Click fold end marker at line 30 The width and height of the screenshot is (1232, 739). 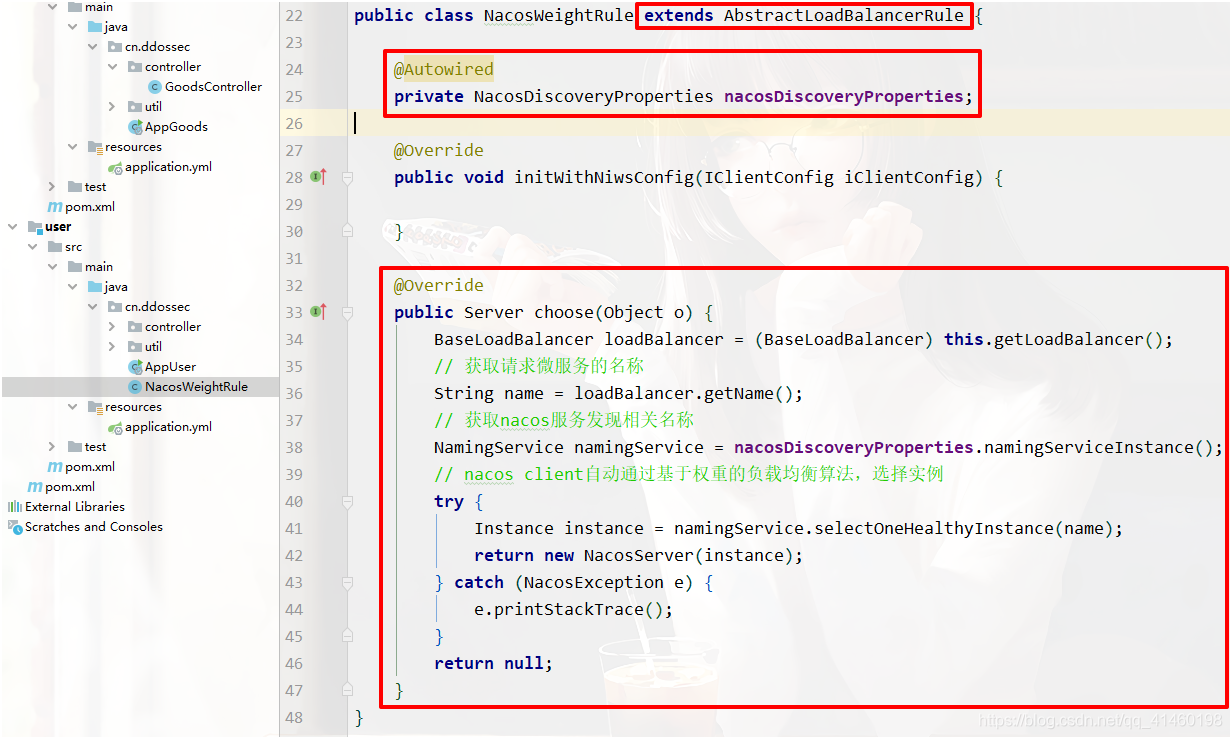point(347,231)
